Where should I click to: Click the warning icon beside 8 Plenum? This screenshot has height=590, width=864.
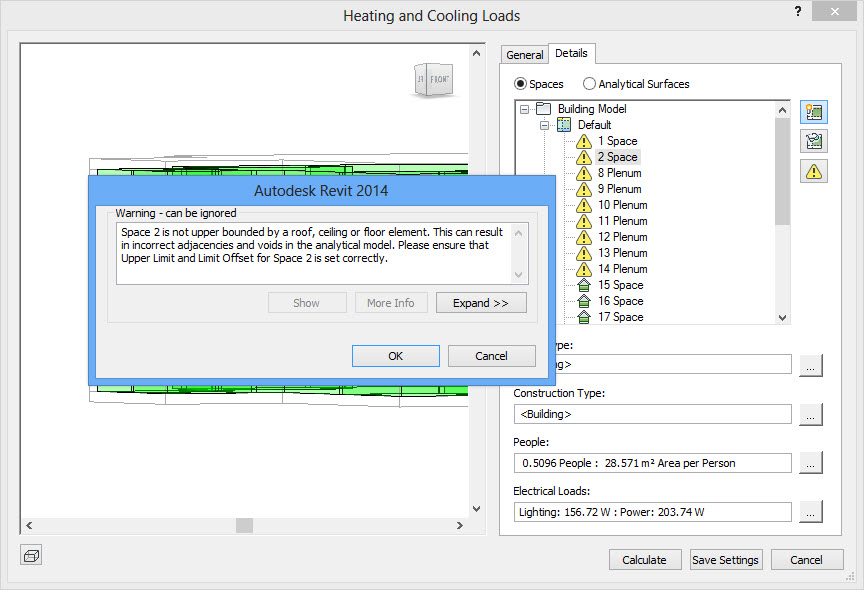coord(584,174)
